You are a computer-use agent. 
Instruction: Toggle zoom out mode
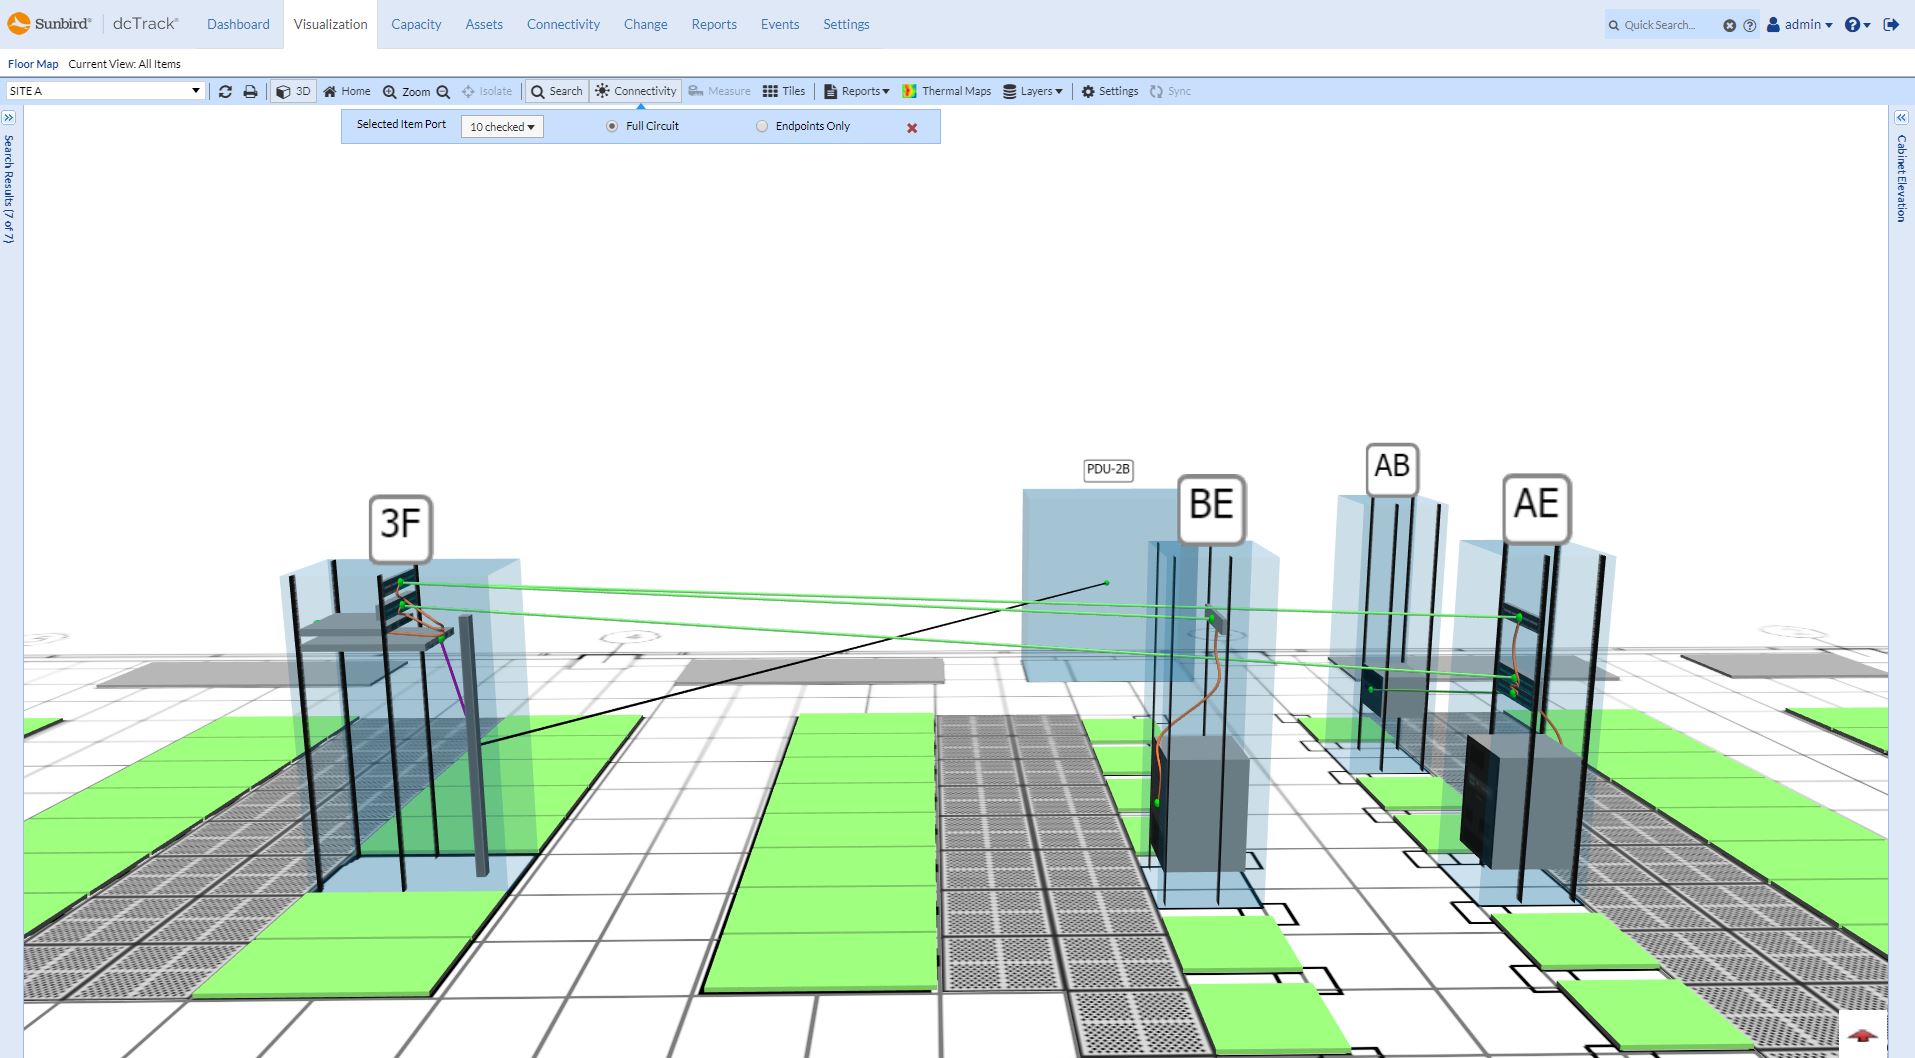pos(444,91)
